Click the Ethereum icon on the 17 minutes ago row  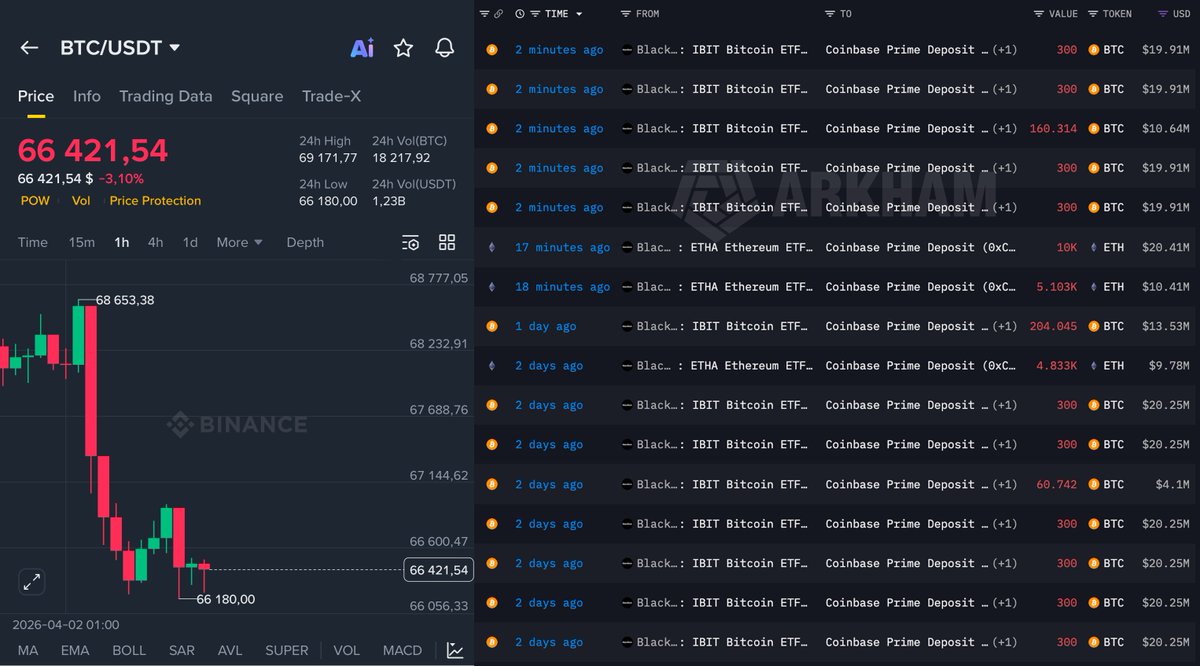click(x=491, y=247)
